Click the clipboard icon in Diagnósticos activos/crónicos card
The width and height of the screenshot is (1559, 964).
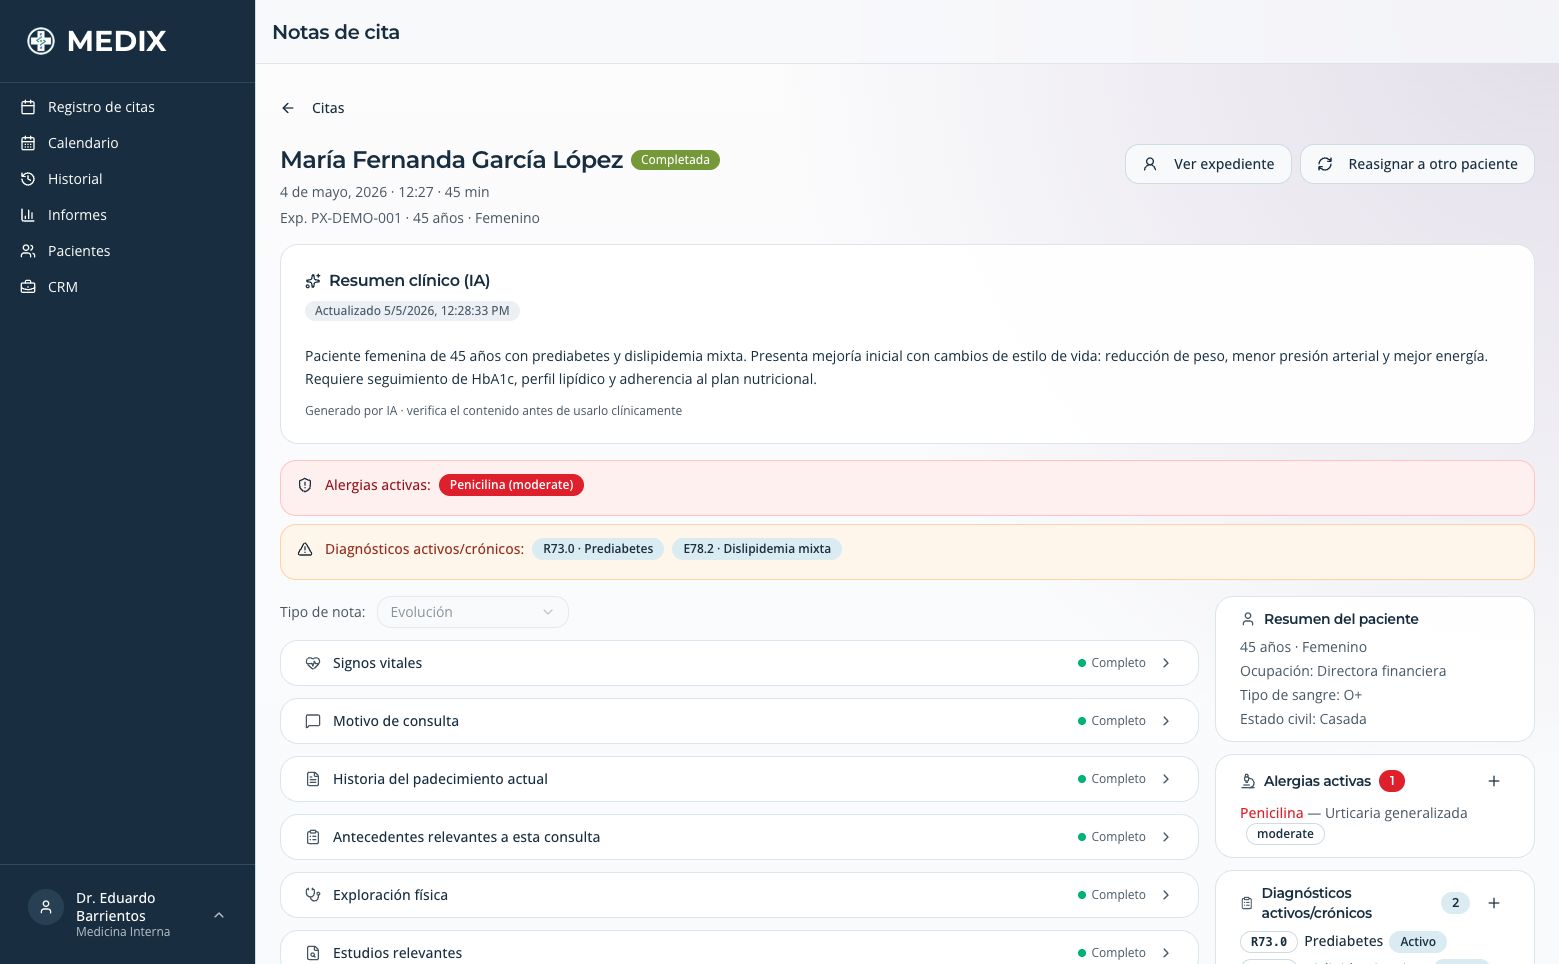pyautogui.click(x=1247, y=903)
